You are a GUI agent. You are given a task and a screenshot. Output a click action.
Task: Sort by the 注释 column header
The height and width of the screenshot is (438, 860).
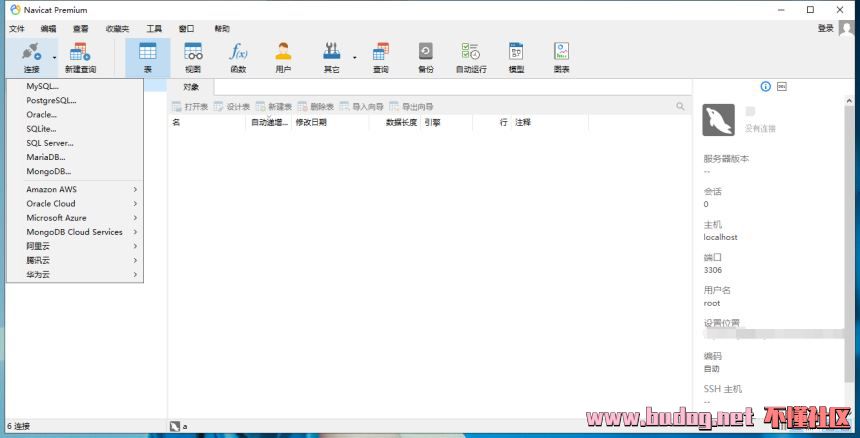(x=550, y=123)
